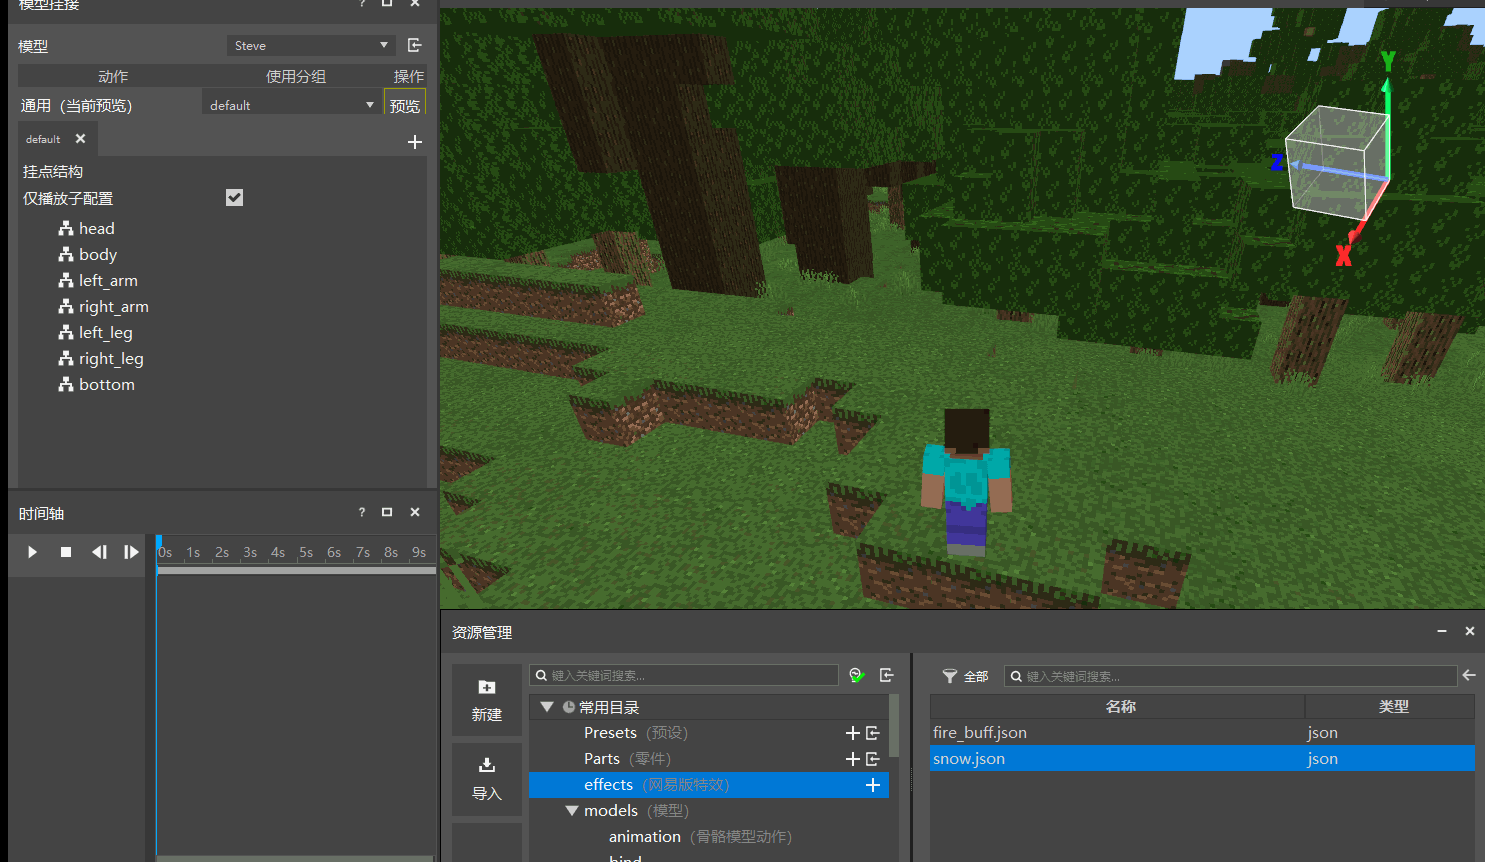Select the right_leg attachment bone
1485x862 pixels.
(x=101, y=359)
